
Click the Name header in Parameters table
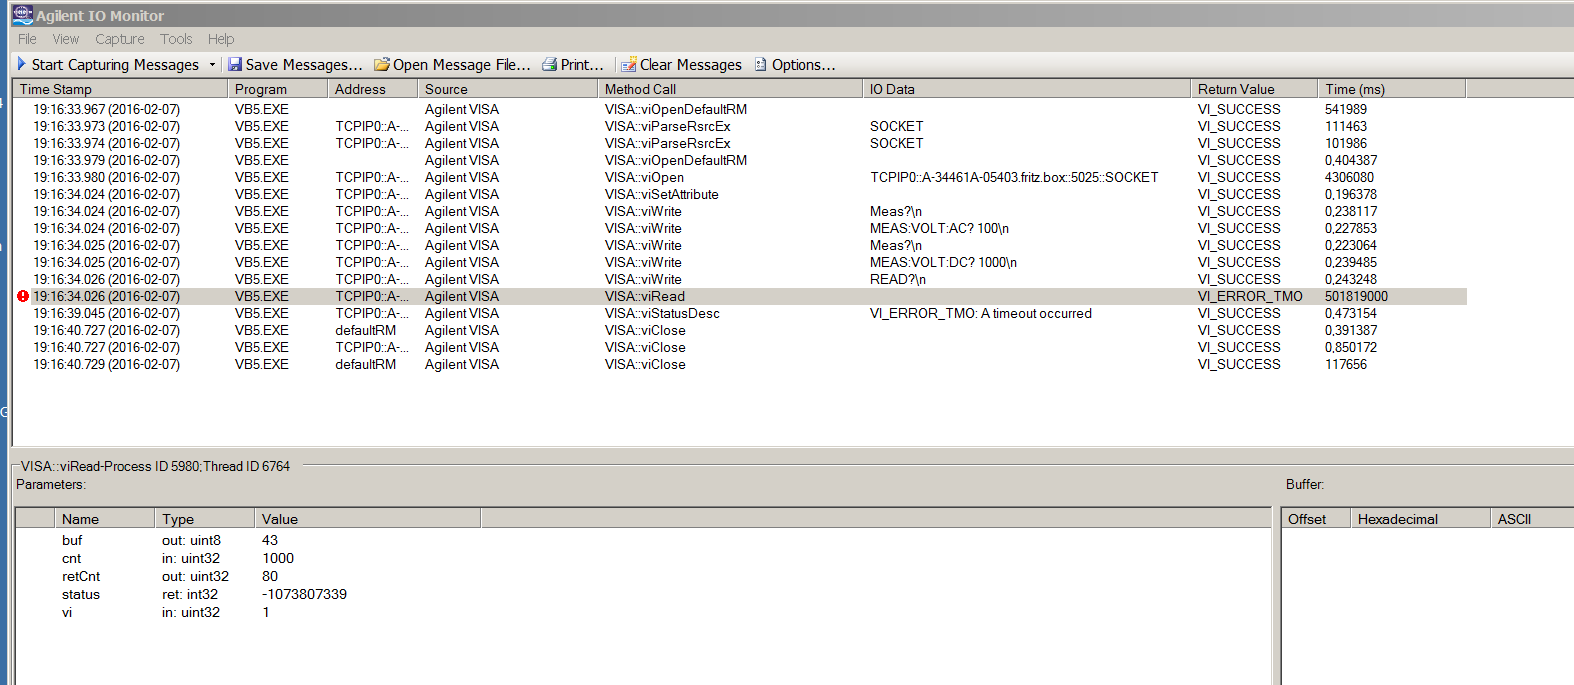[105, 519]
